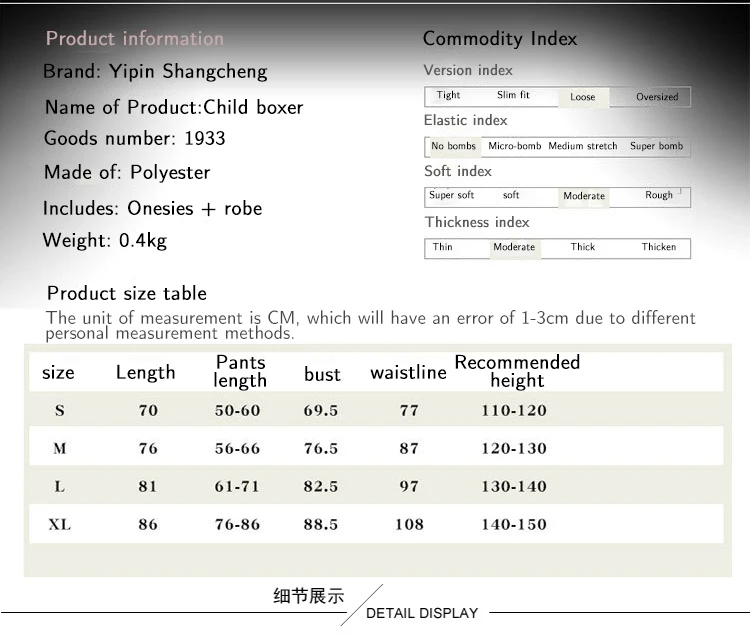Select No bombs in Elastic index
The image size is (750, 639).
pyautogui.click(x=453, y=146)
